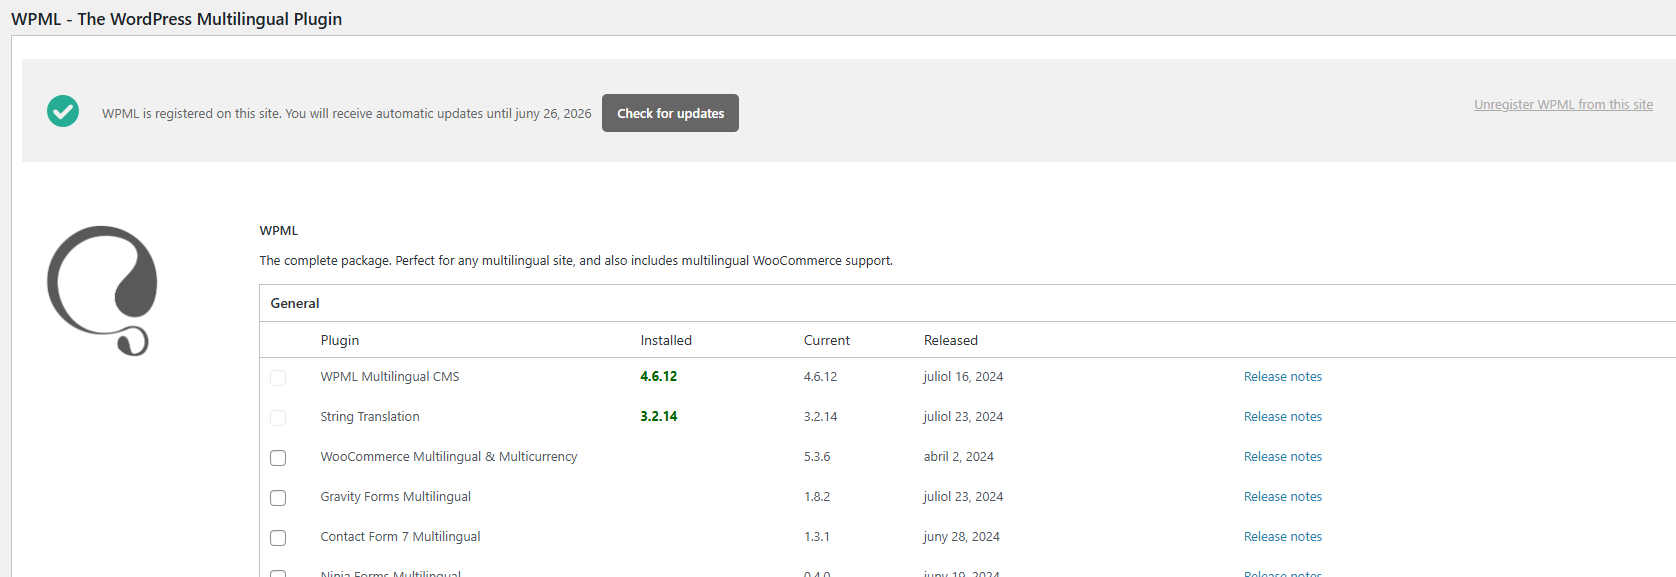
Task: Open release notes for WPML Multilingual CMS
Action: (x=1282, y=377)
